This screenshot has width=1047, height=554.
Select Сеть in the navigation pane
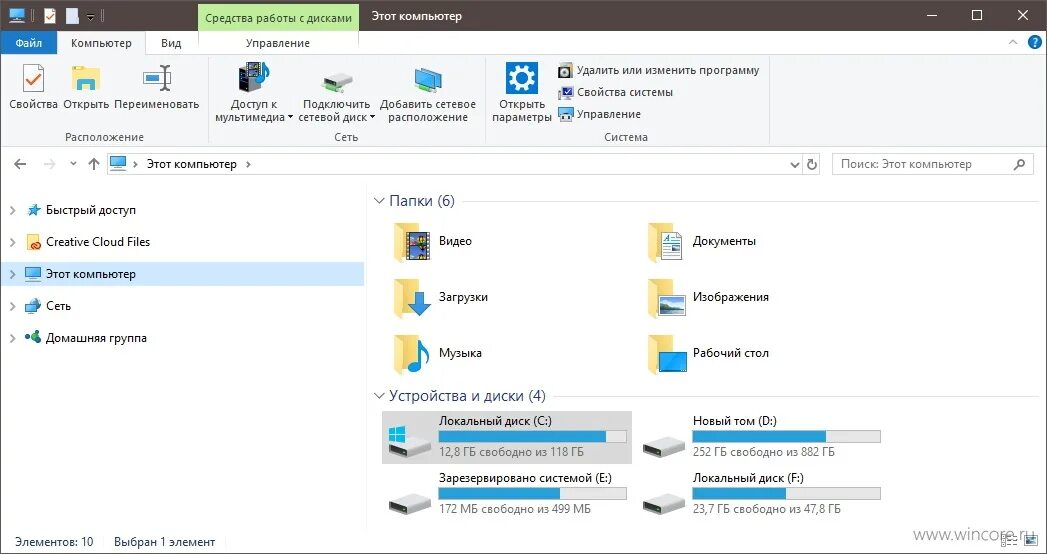[59, 306]
